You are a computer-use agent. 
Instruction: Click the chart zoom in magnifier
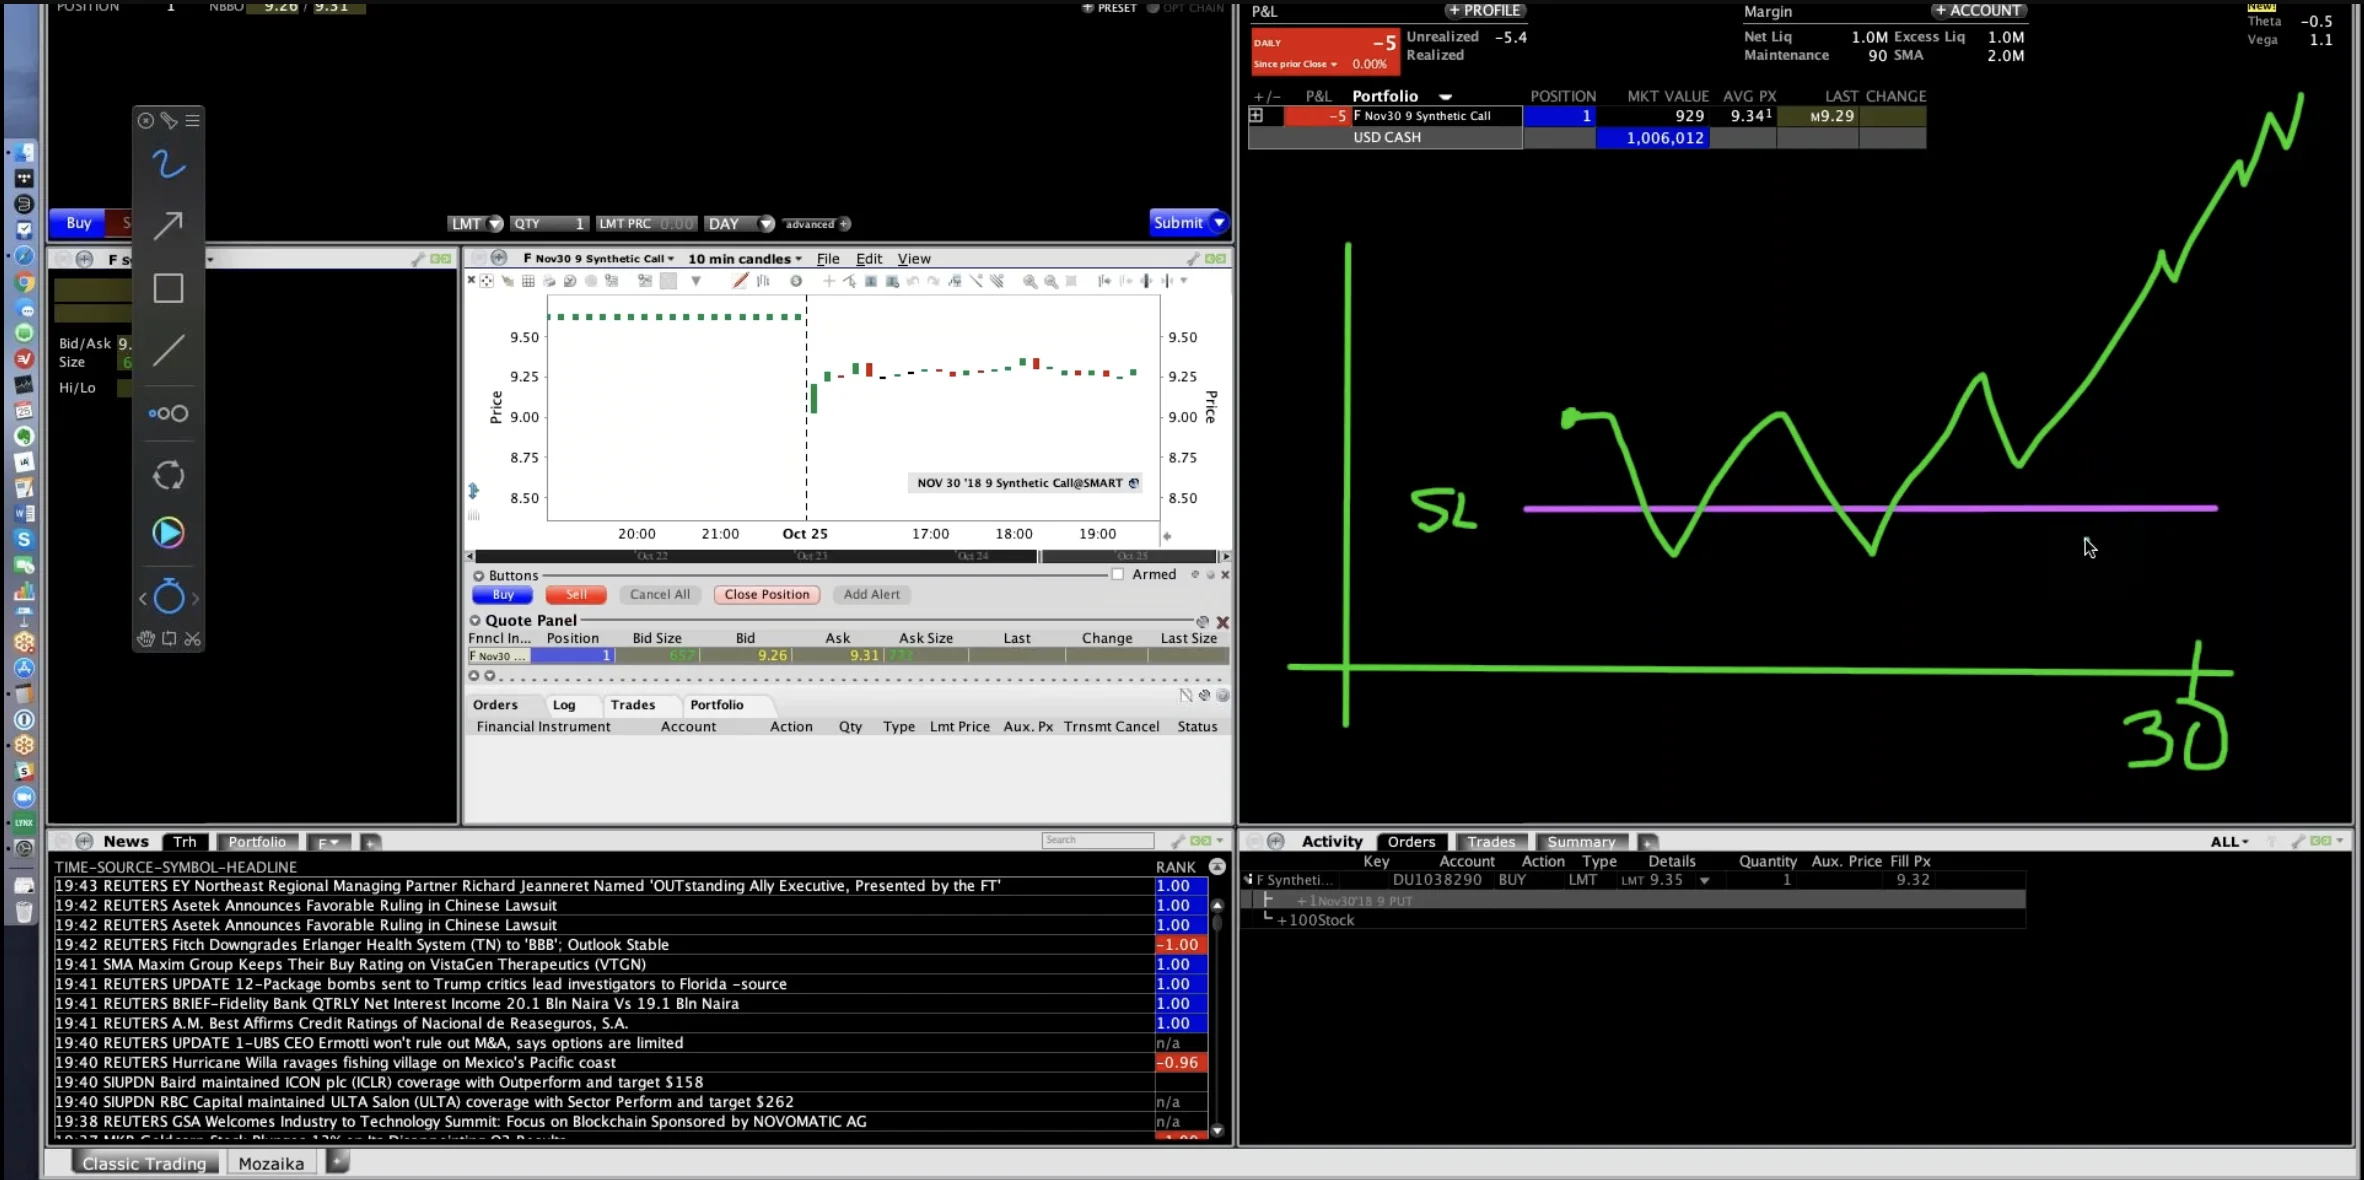click(x=1029, y=282)
